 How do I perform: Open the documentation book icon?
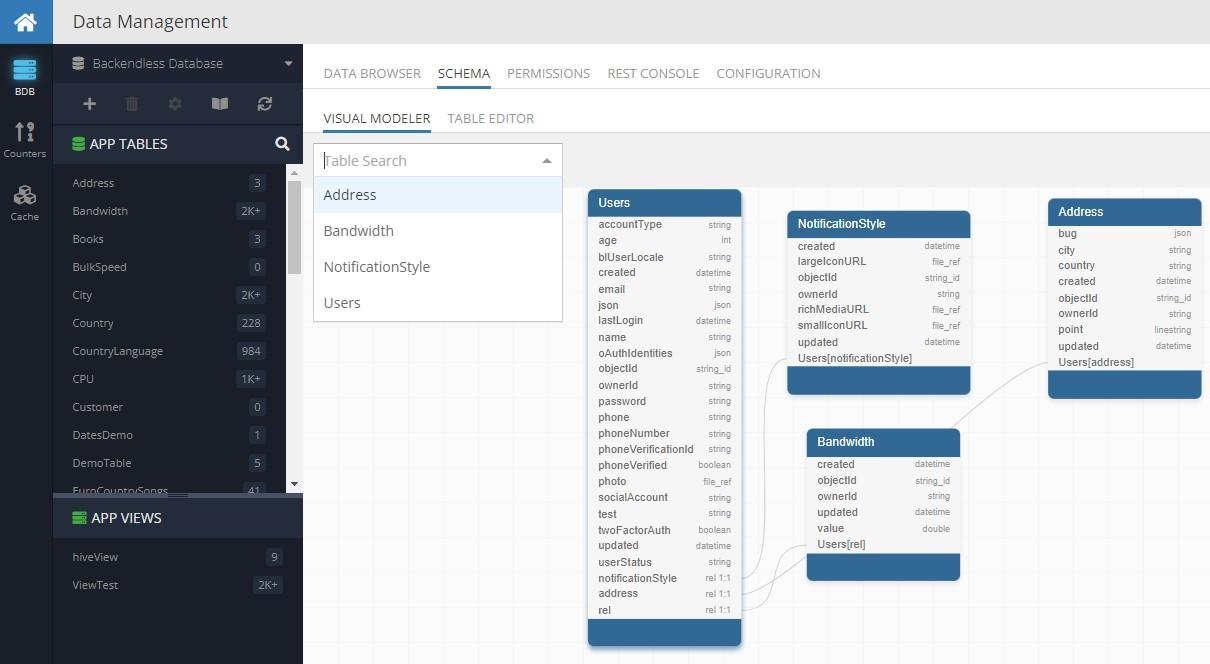pos(220,104)
